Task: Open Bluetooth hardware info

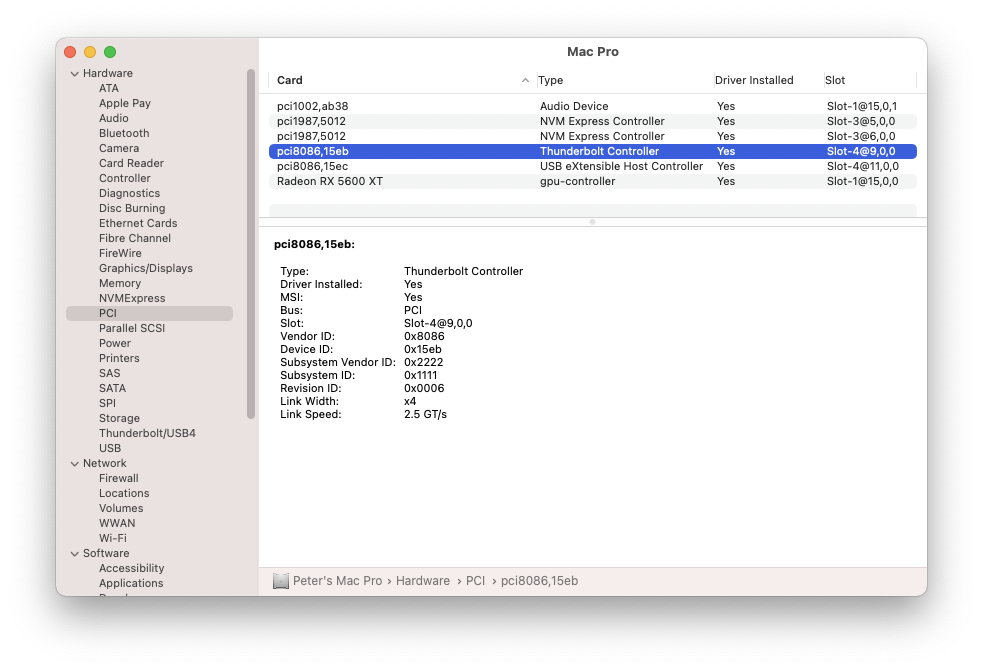Action: [124, 133]
